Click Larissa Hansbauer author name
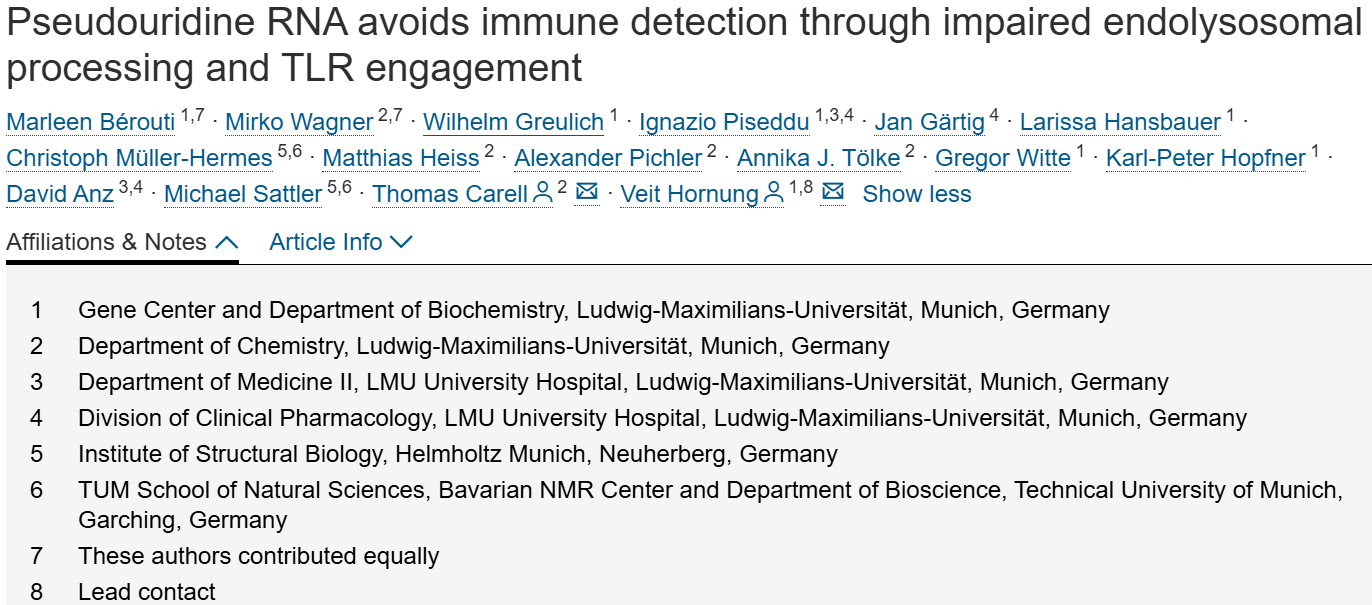 coord(1120,122)
